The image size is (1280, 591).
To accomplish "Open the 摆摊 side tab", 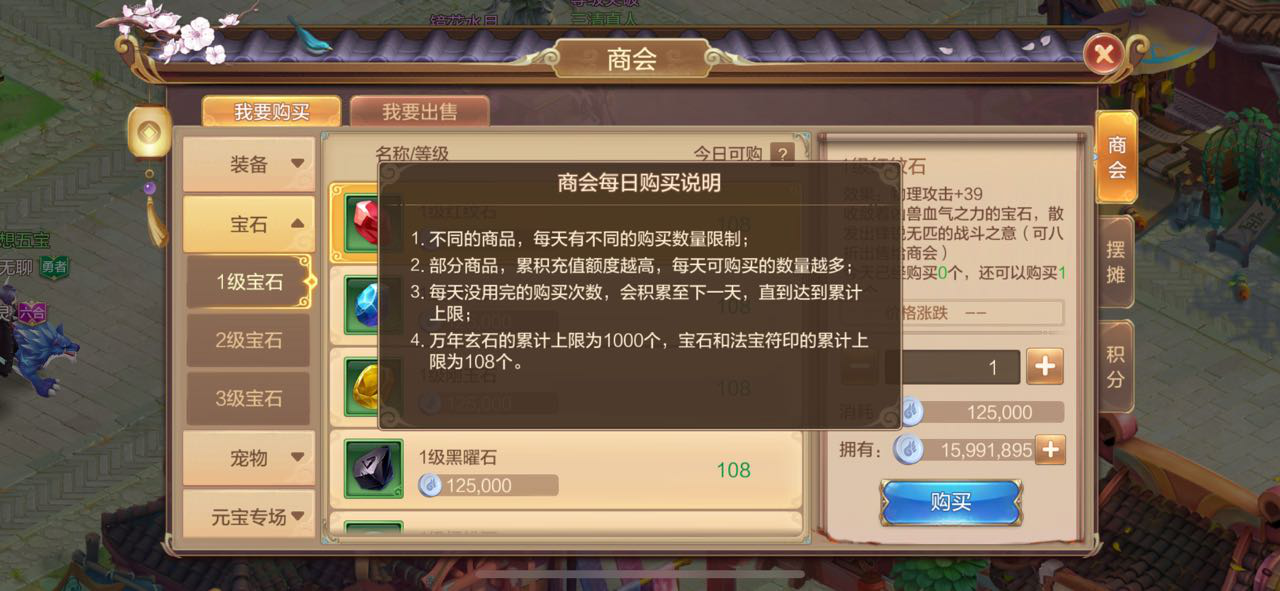I will [x=1116, y=261].
